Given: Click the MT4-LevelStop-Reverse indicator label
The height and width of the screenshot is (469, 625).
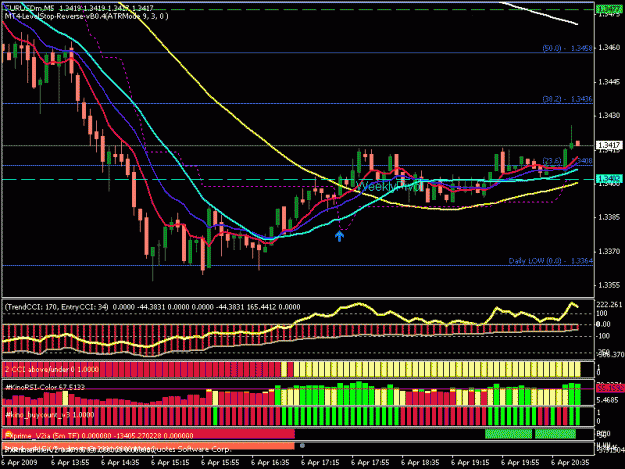Looking at the screenshot, I should tap(86, 16).
